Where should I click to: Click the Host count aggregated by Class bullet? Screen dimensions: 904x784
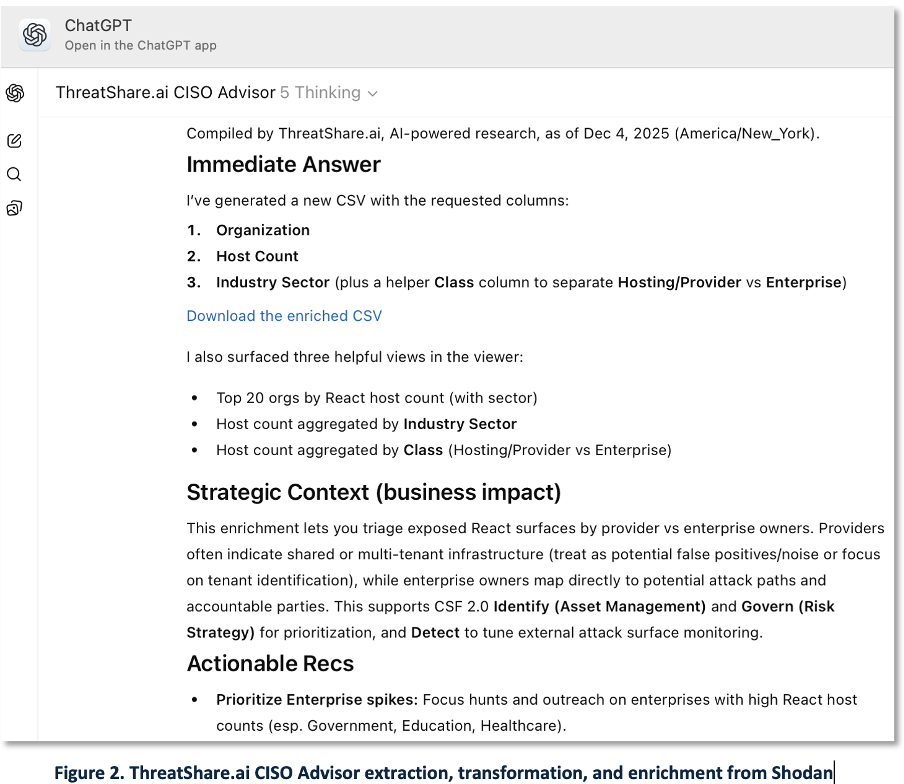[443, 450]
